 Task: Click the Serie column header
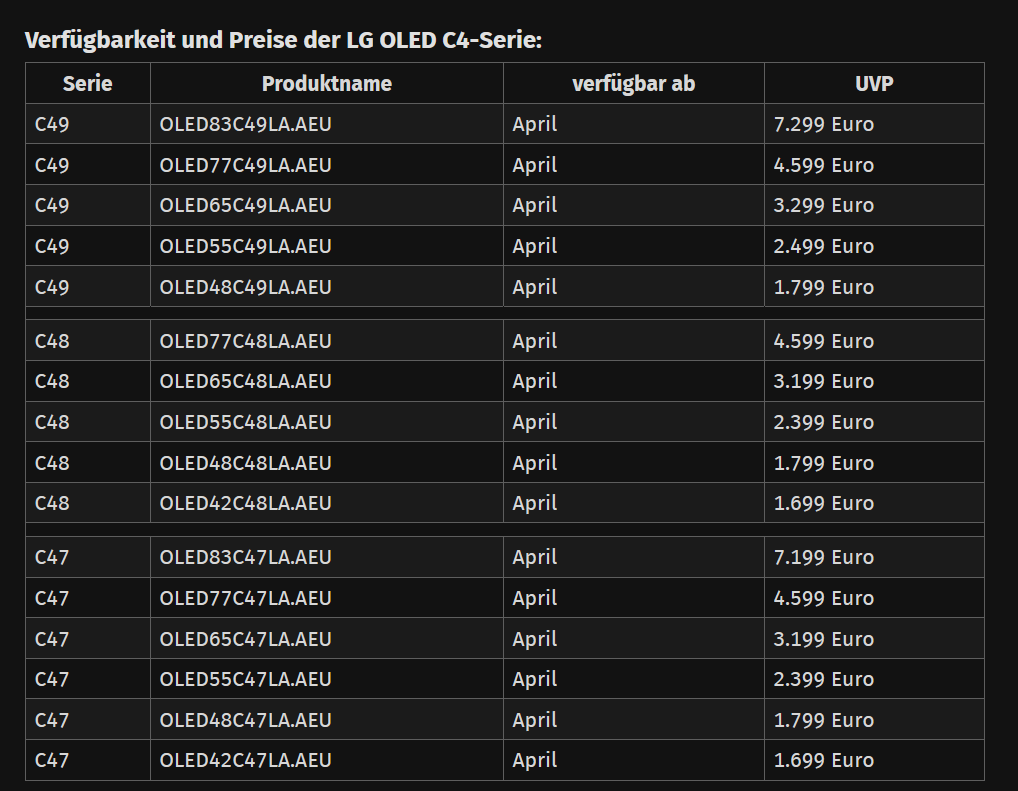(88, 84)
